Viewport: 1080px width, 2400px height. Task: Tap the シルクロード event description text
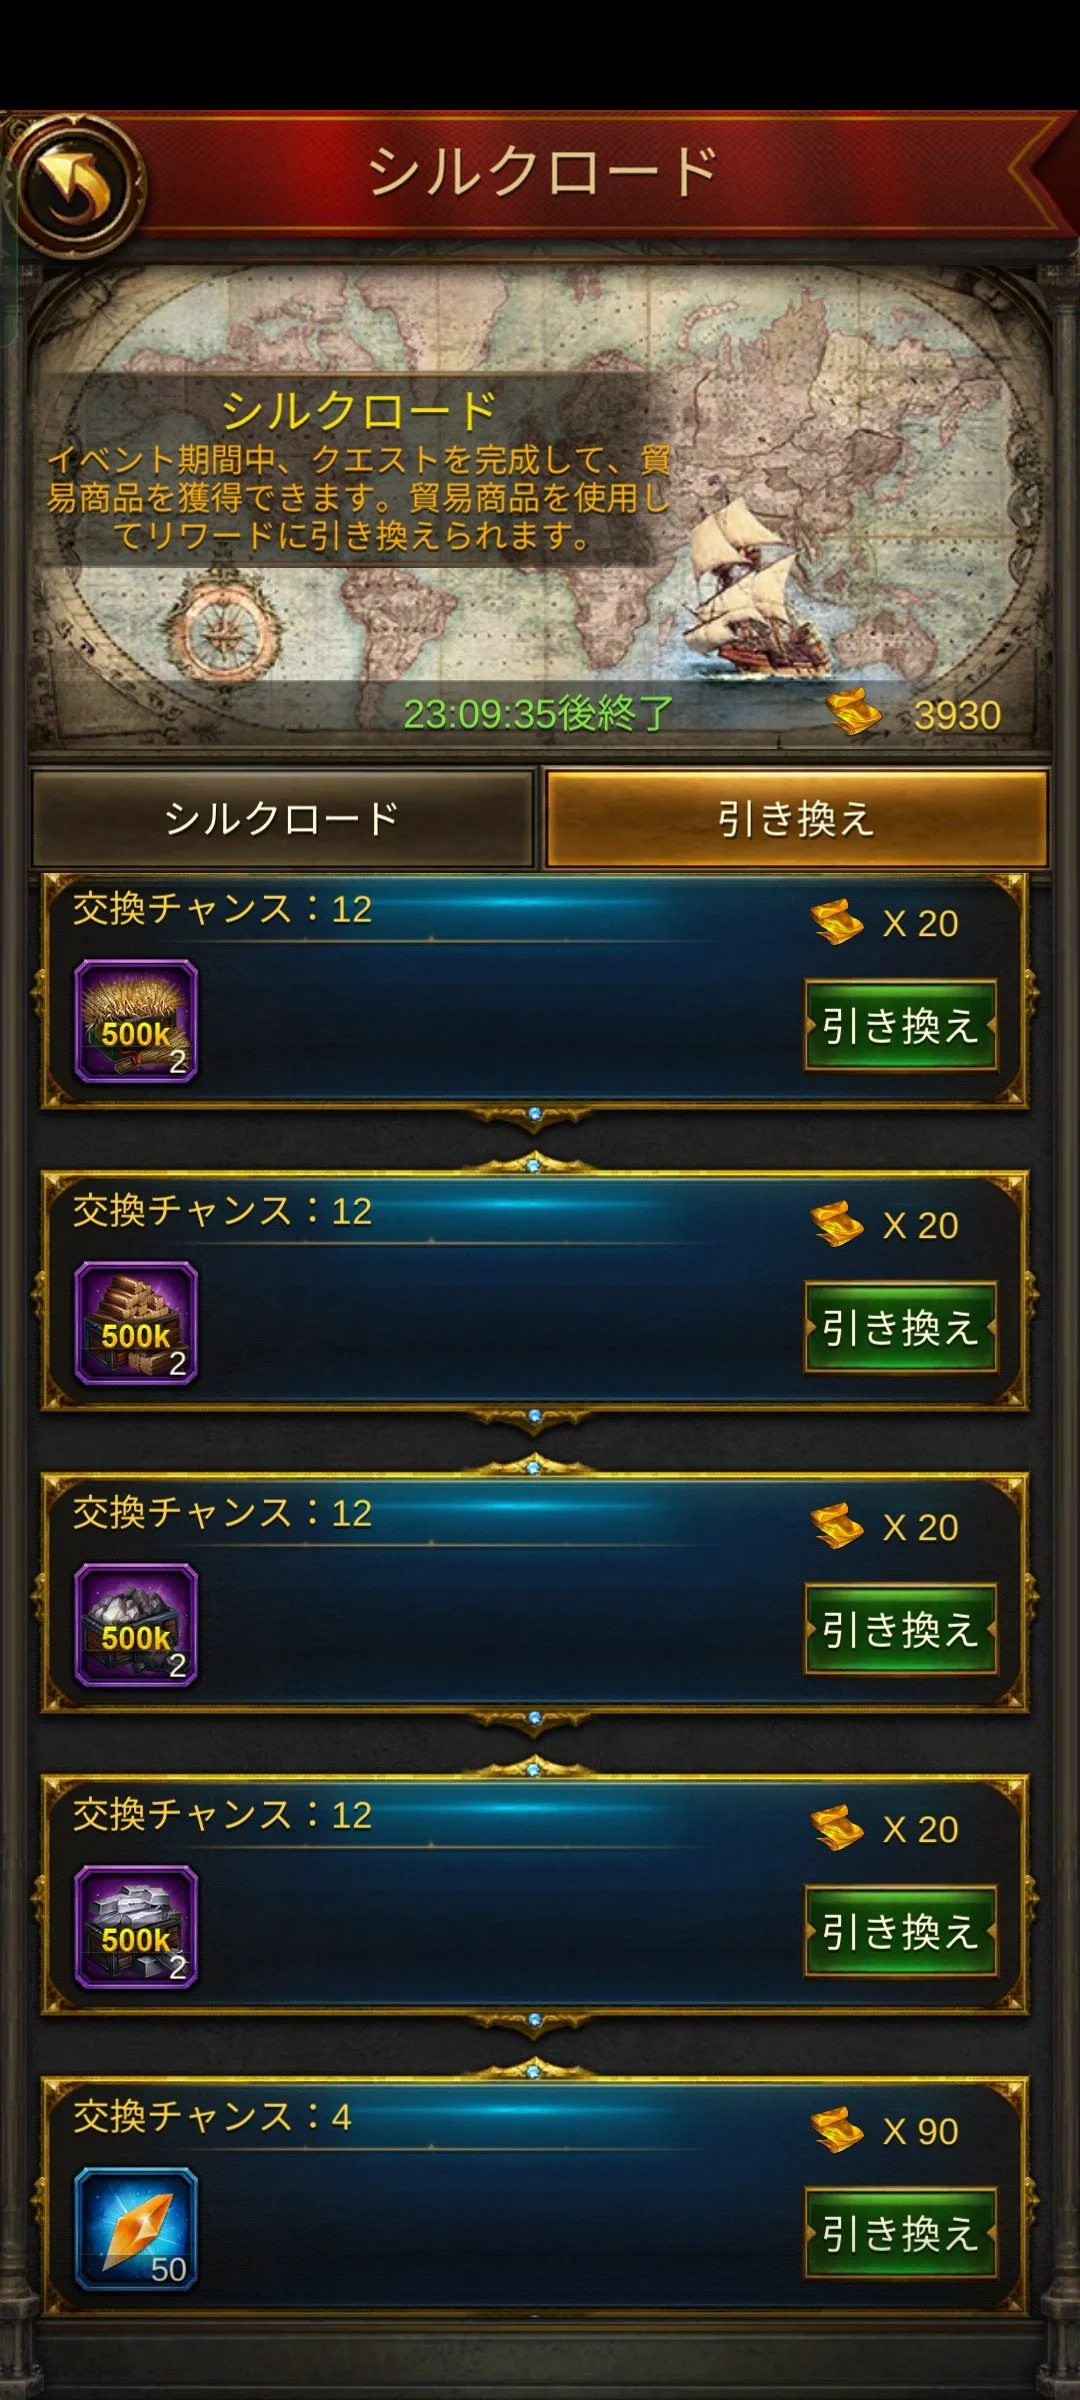358,498
